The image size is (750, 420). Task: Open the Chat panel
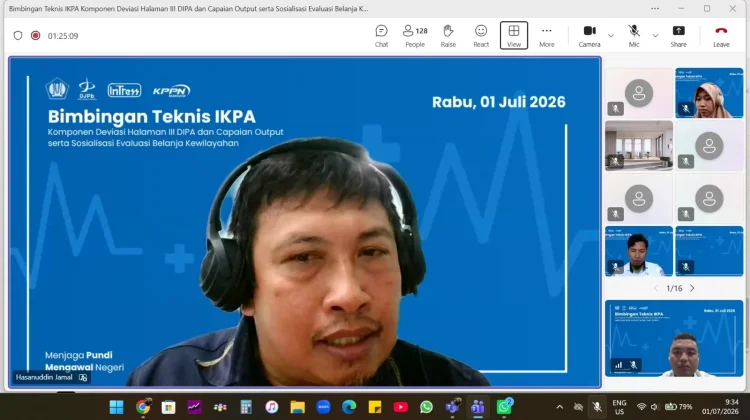pos(381,36)
